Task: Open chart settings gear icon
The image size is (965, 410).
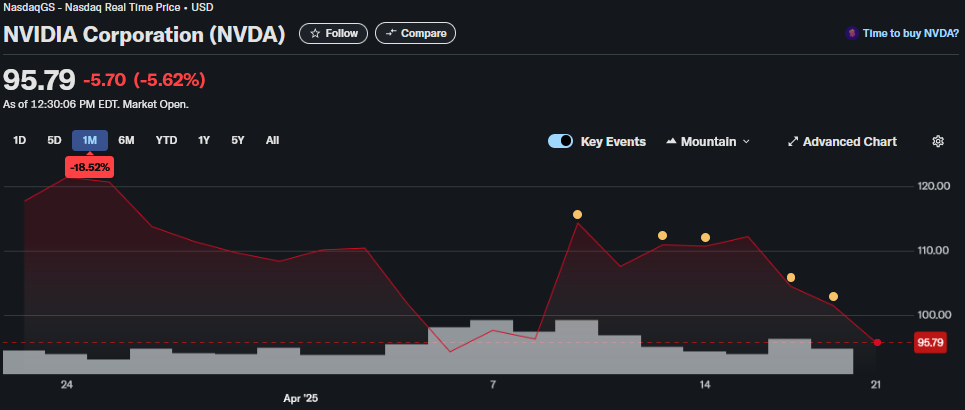Action: pos(938,141)
